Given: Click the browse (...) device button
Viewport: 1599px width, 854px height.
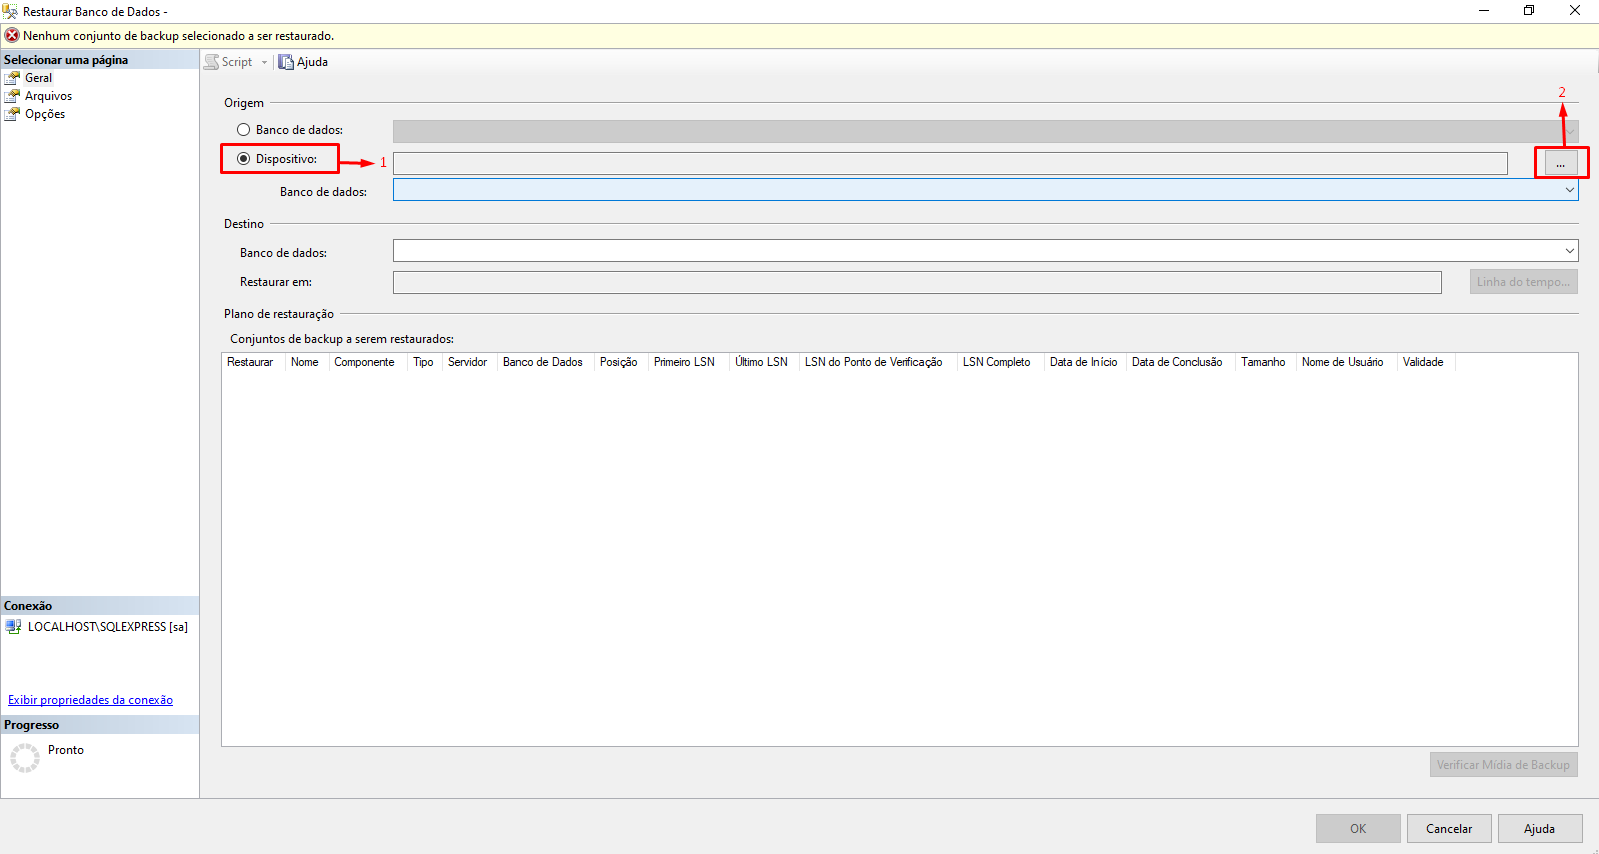Looking at the screenshot, I should [x=1560, y=163].
